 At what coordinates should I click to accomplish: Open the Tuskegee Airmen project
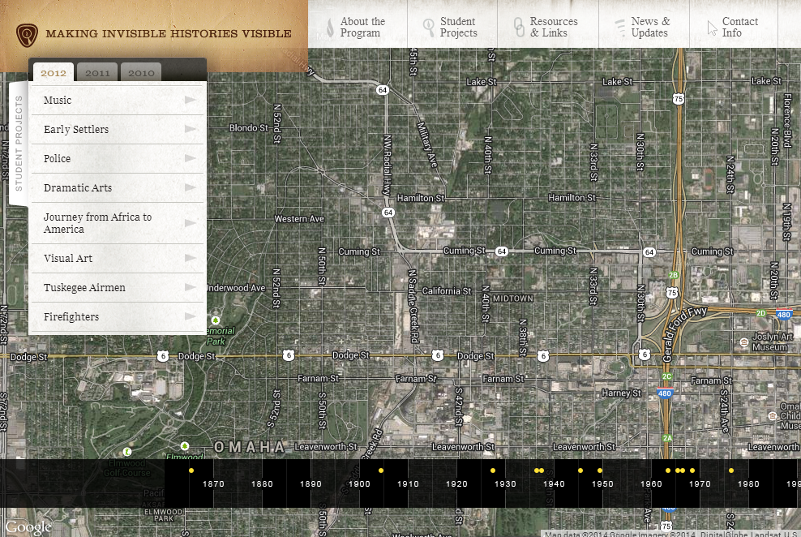[118, 287]
